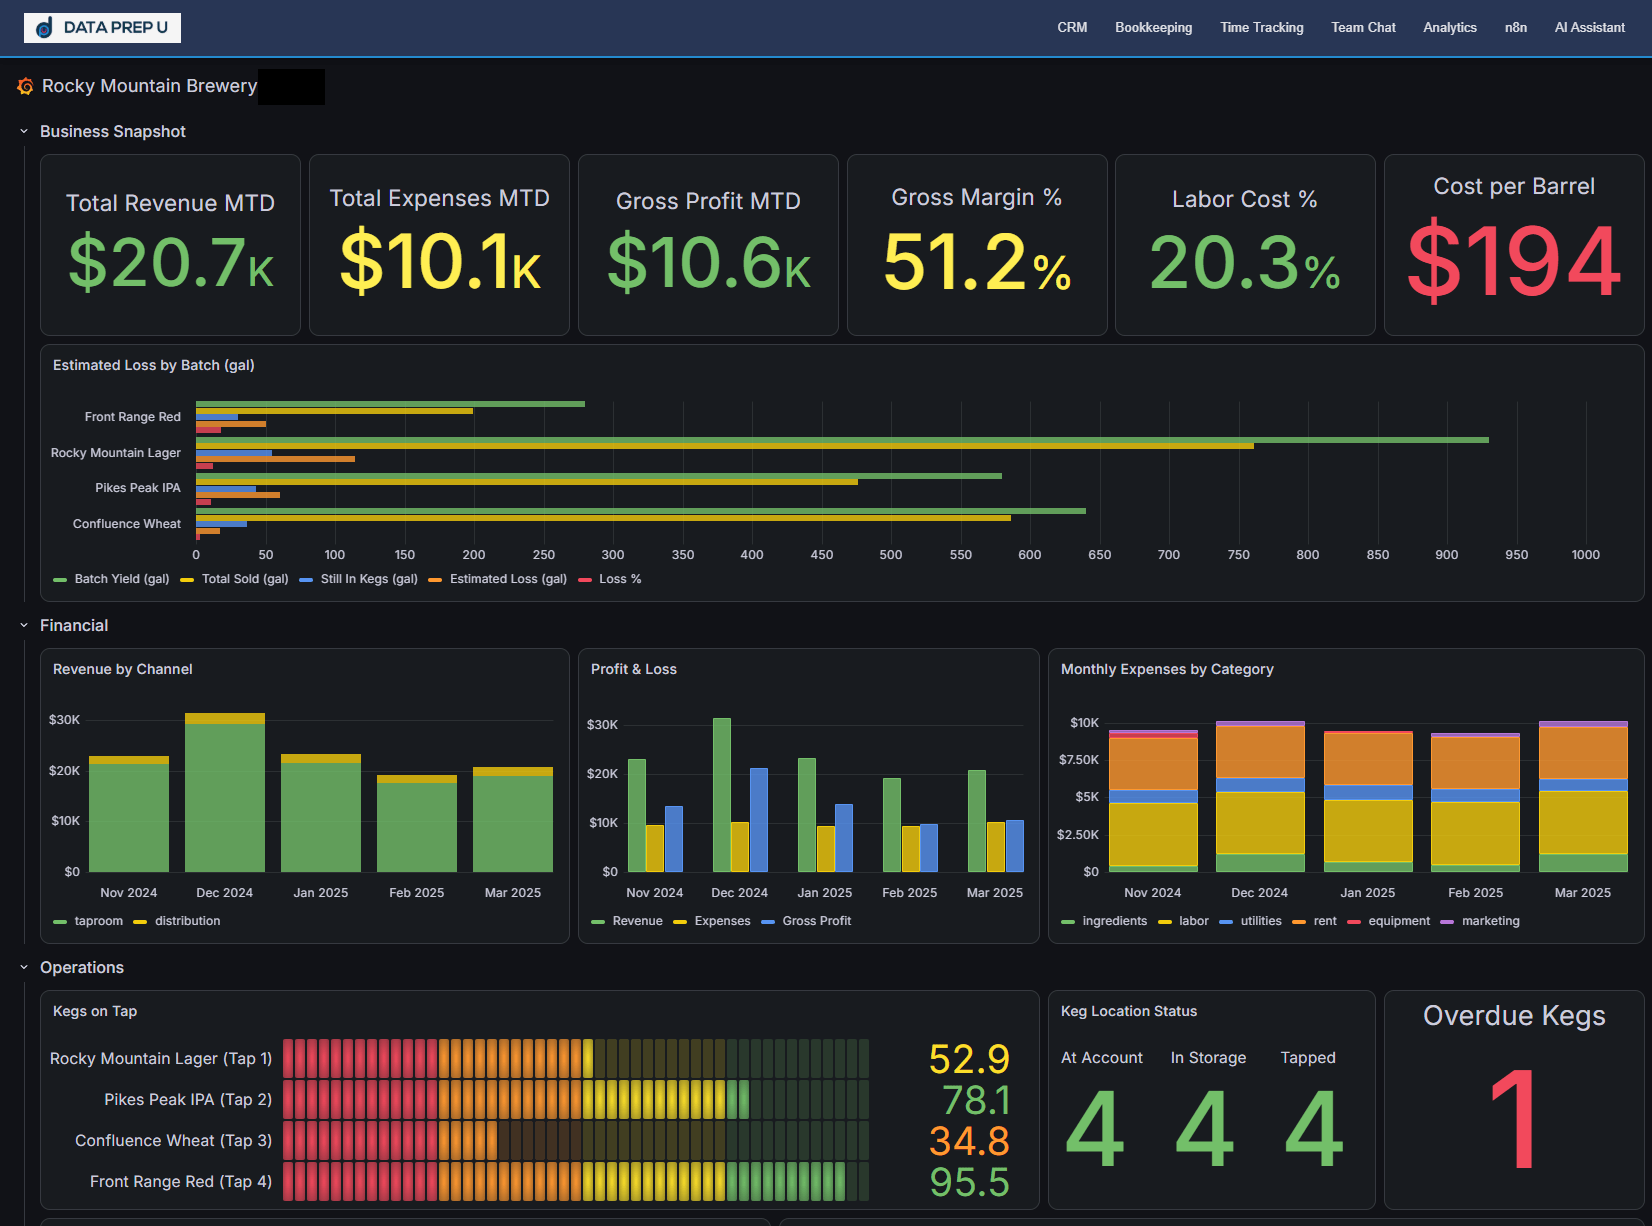Toggle the Loss % legend series
1652x1226 pixels.
tap(620, 579)
